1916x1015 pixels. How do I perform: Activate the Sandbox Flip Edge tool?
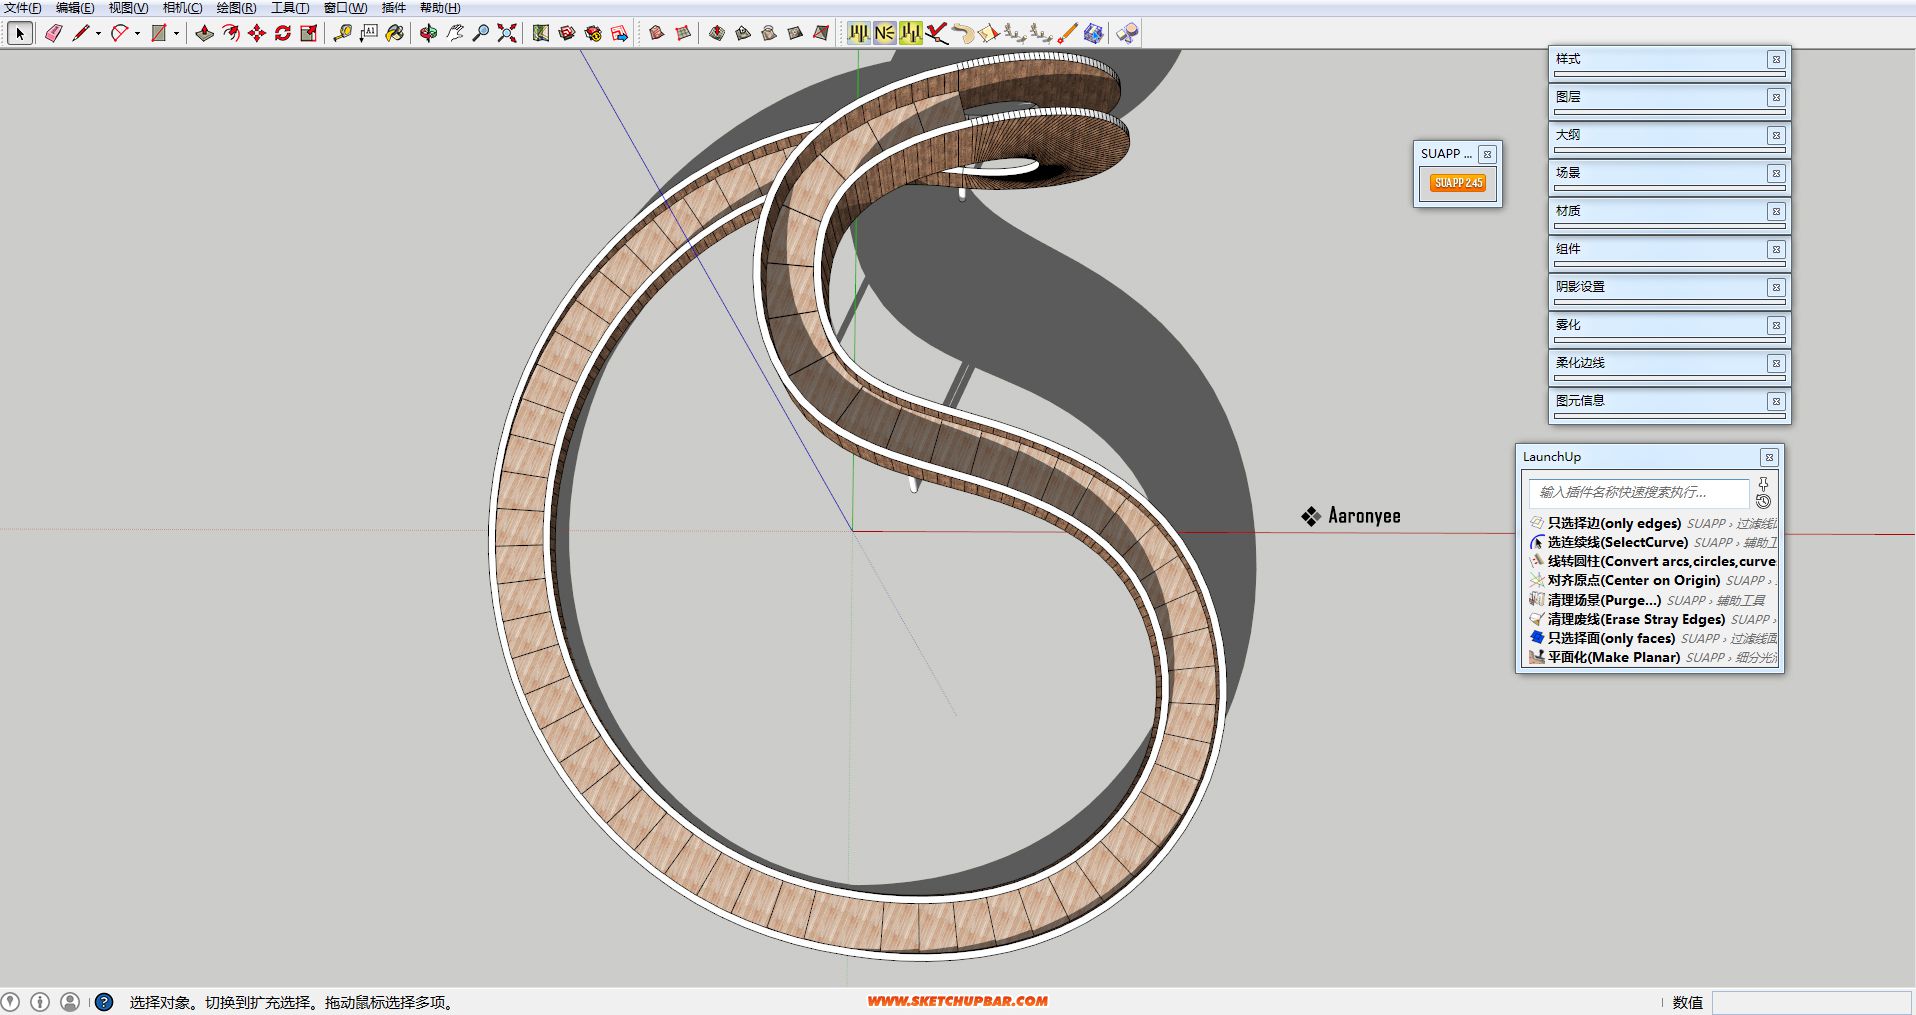click(821, 33)
